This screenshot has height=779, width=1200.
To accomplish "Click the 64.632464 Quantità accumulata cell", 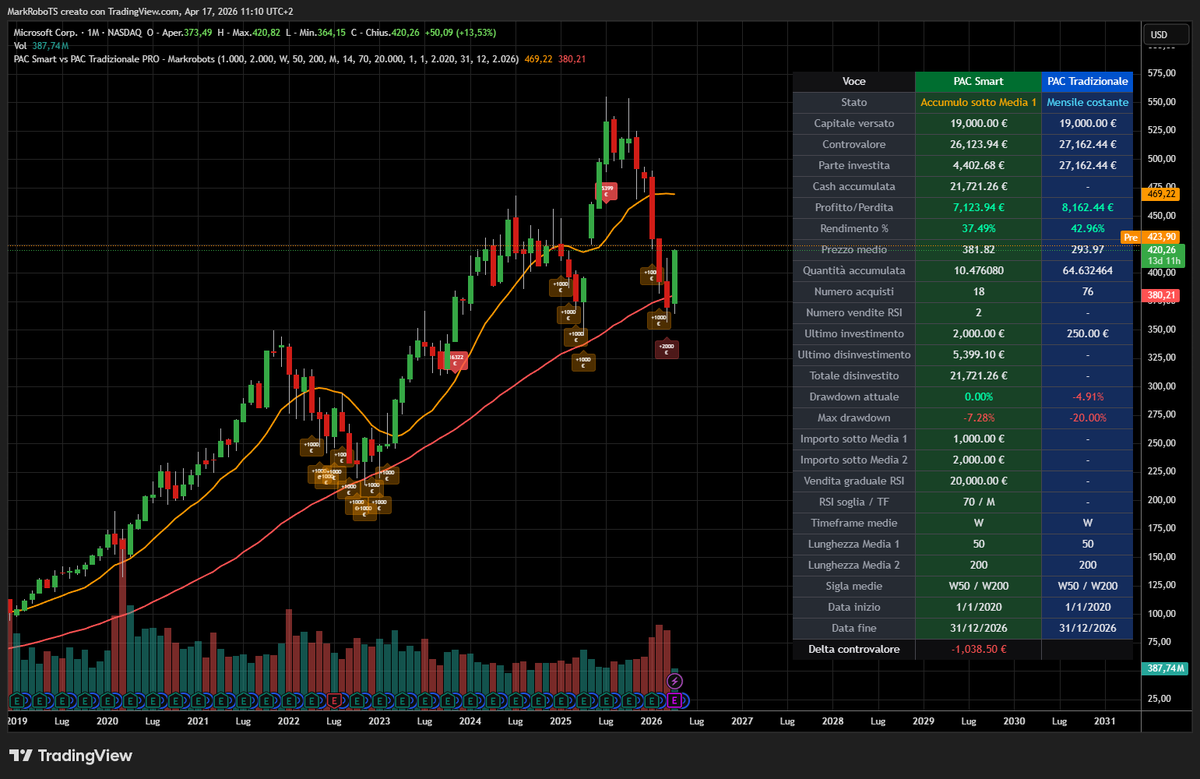I will pyautogui.click(x=1087, y=270).
